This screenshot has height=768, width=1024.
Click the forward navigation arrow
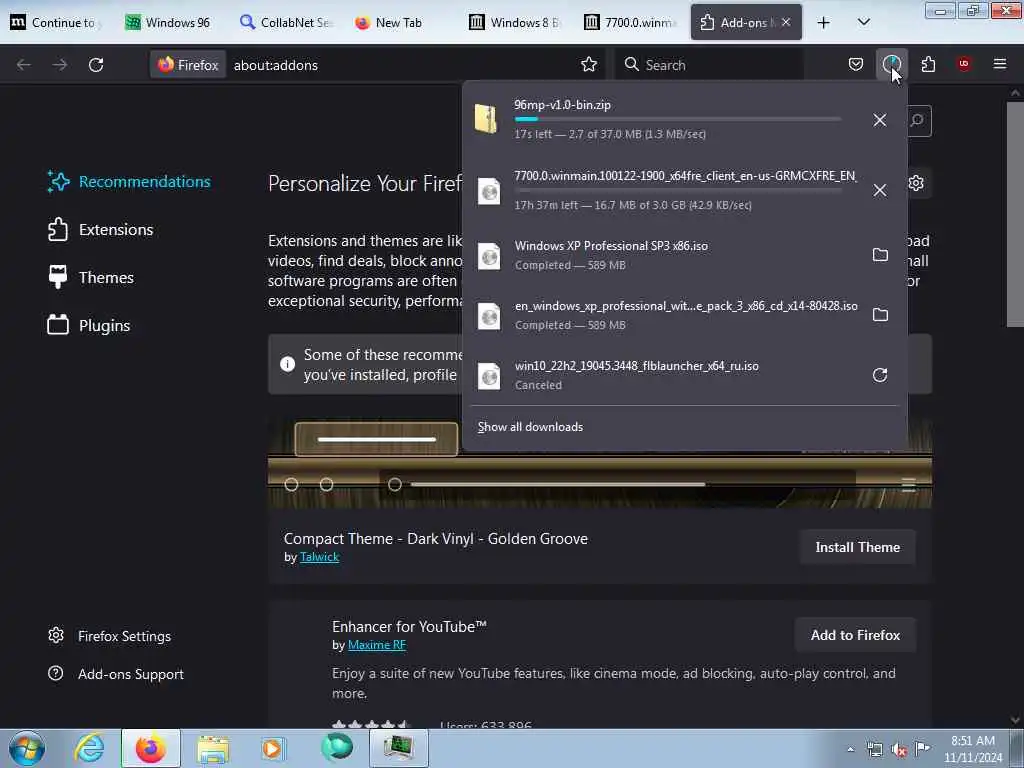(59, 65)
